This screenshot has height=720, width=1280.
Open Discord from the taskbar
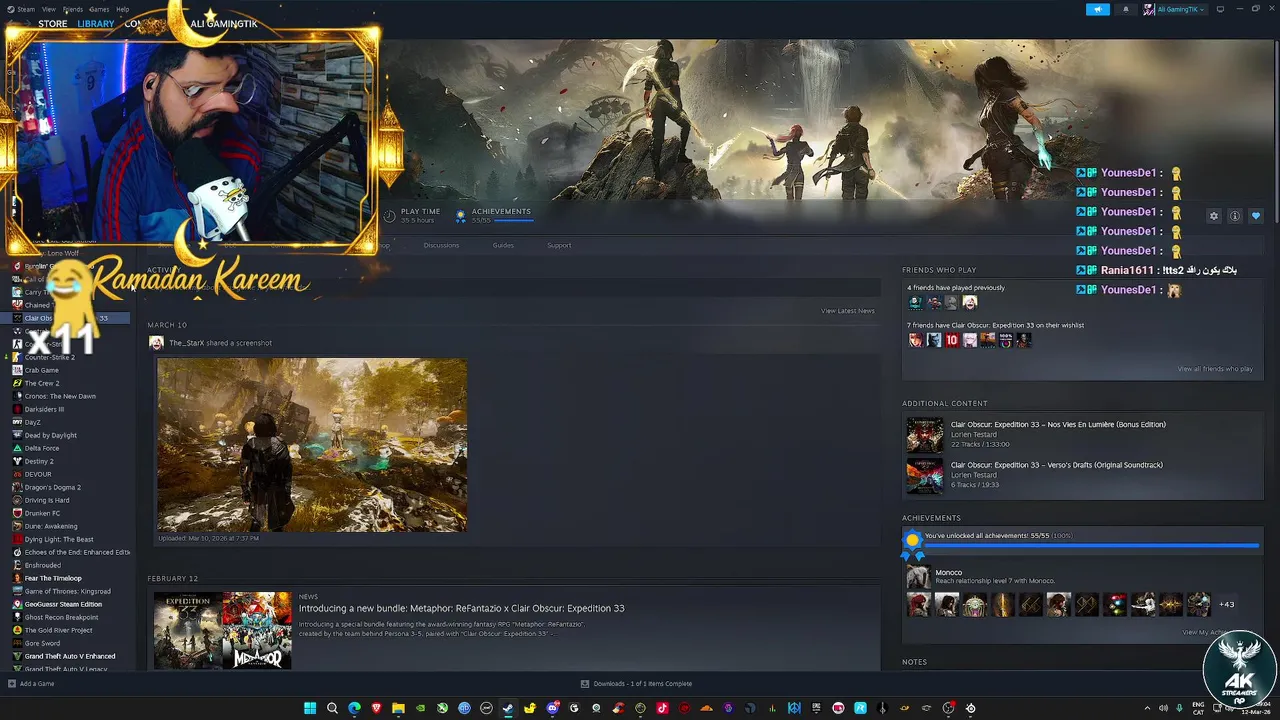point(552,708)
